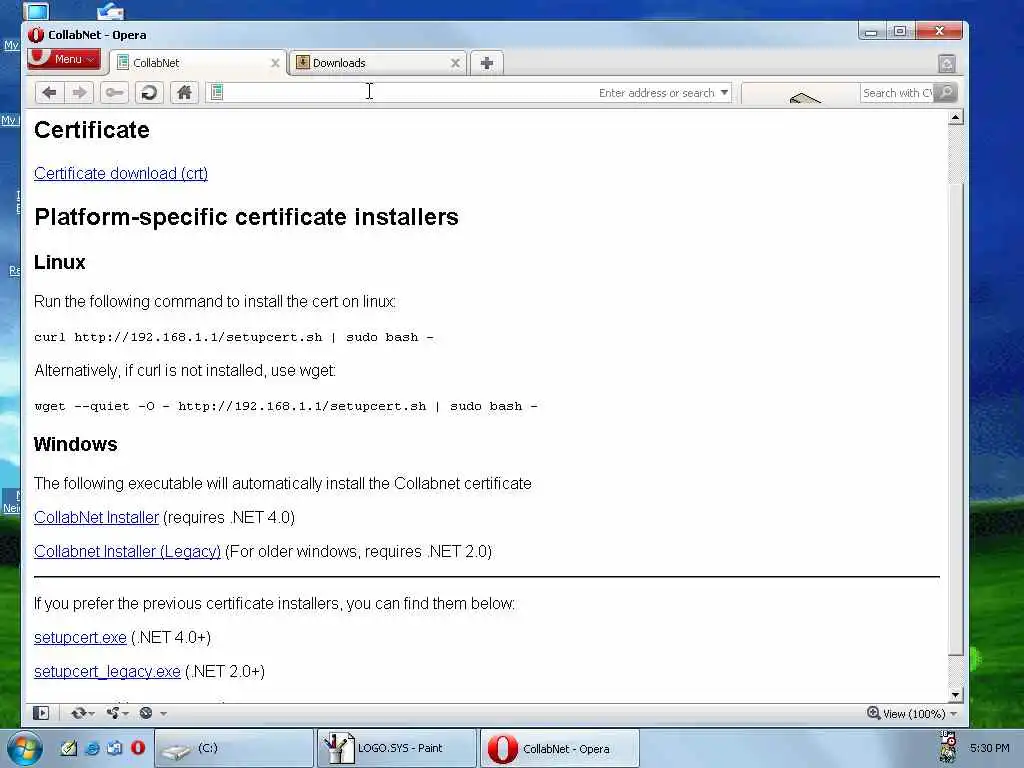Click the page icon in address bar
The width and height of the screenshot is (1024, 768).
click(217, 93)
